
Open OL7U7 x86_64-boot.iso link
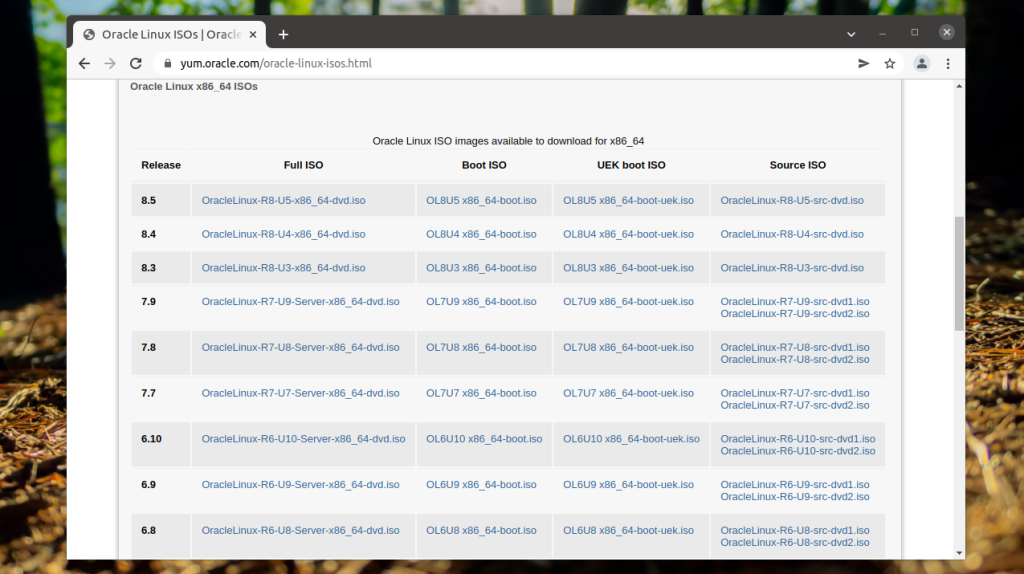coord(481,393)
